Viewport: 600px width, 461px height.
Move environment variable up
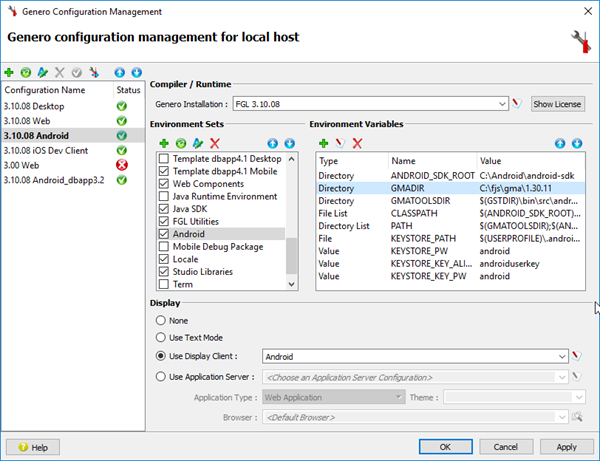click(x=560, y=143)
